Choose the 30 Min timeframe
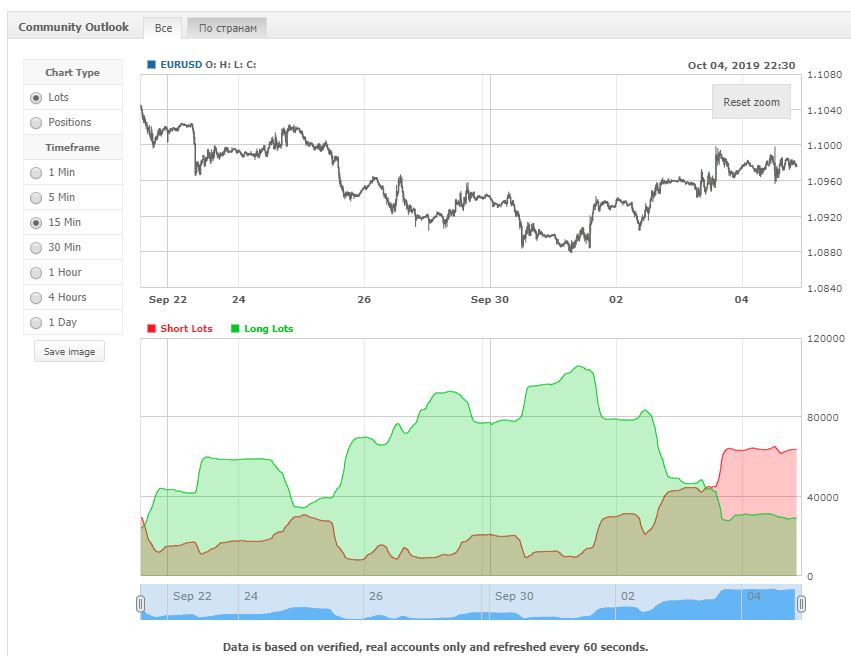 [x=36, y=247]
